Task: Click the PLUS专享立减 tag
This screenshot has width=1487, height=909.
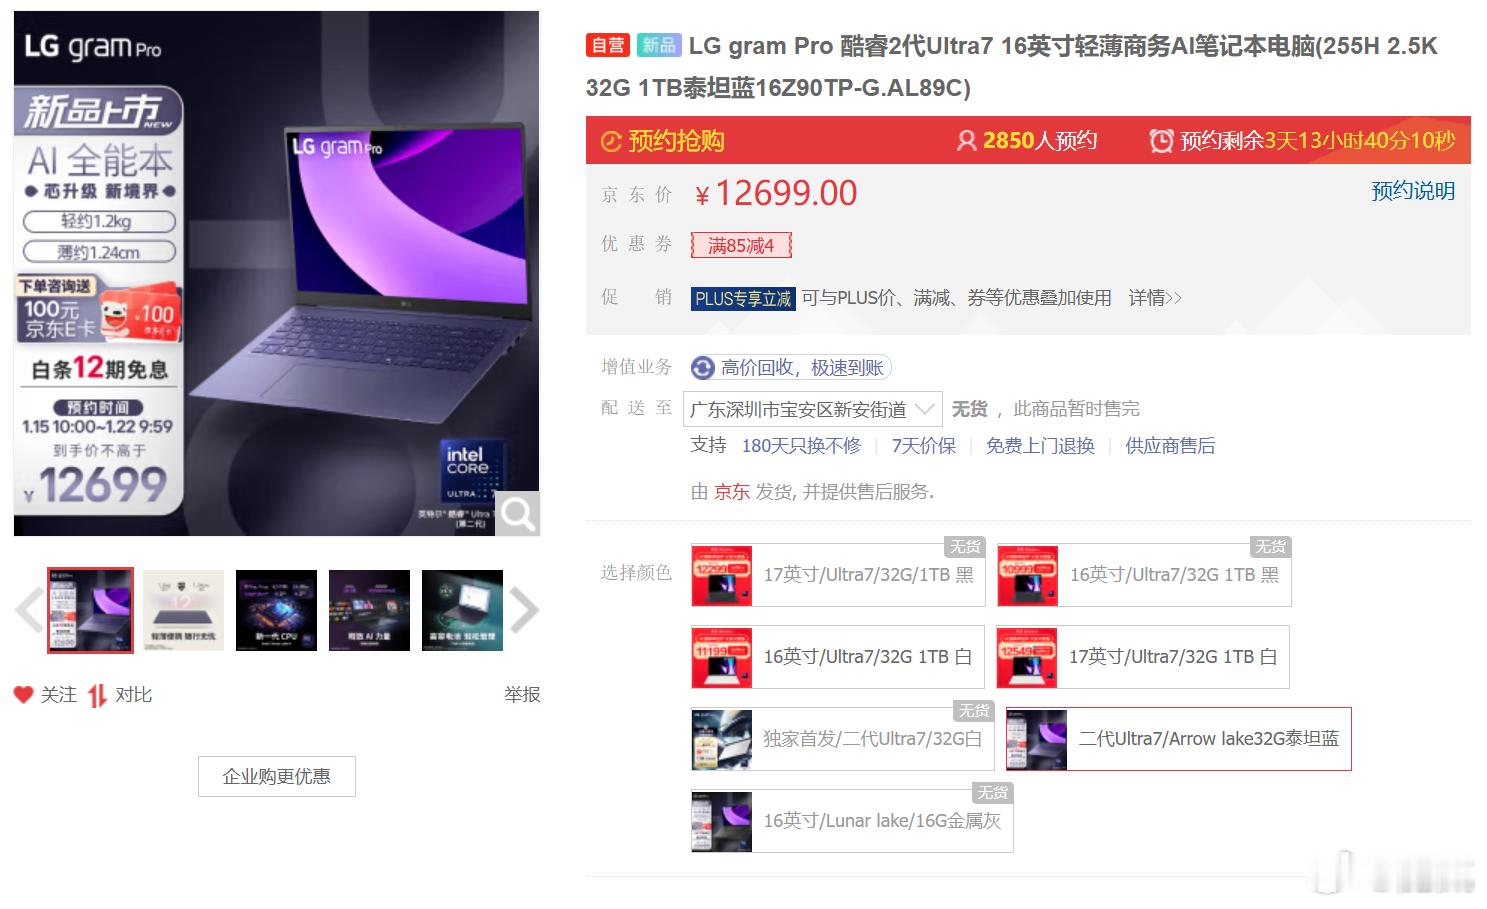Action: [x=743, y=298]
